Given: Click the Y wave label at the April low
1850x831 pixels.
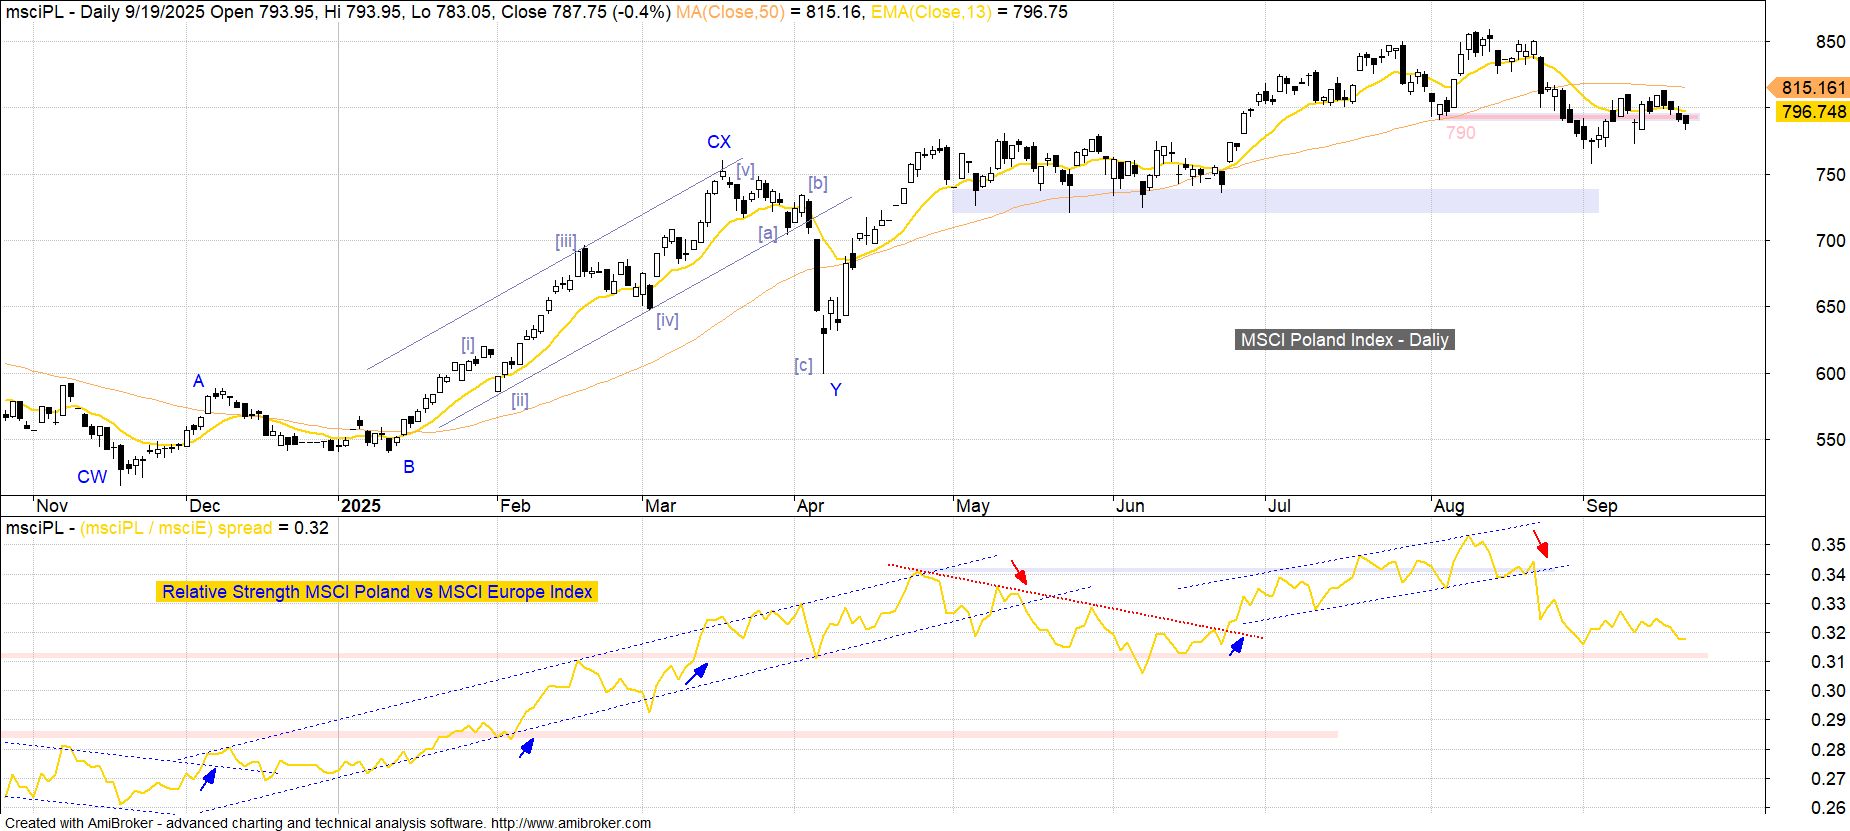Looking at the screenshot, I should (x=836, y=389).
